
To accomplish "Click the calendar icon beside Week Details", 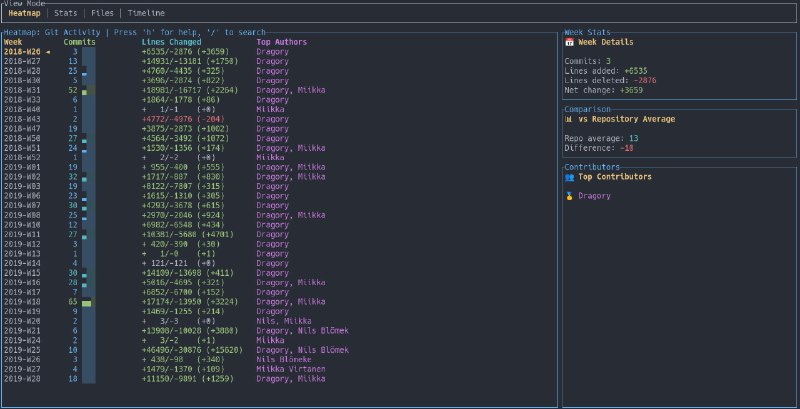I will (x=569, y=43).
